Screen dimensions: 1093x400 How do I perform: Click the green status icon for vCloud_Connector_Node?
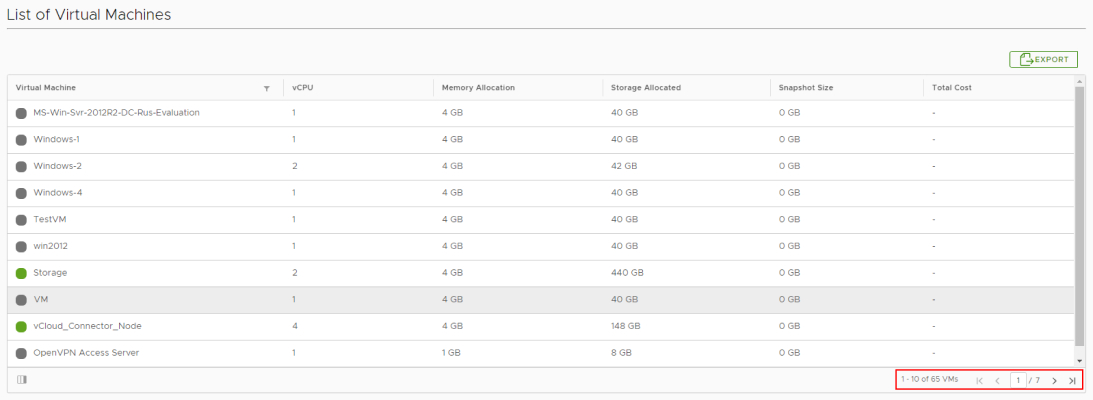[x=21, y=327]
